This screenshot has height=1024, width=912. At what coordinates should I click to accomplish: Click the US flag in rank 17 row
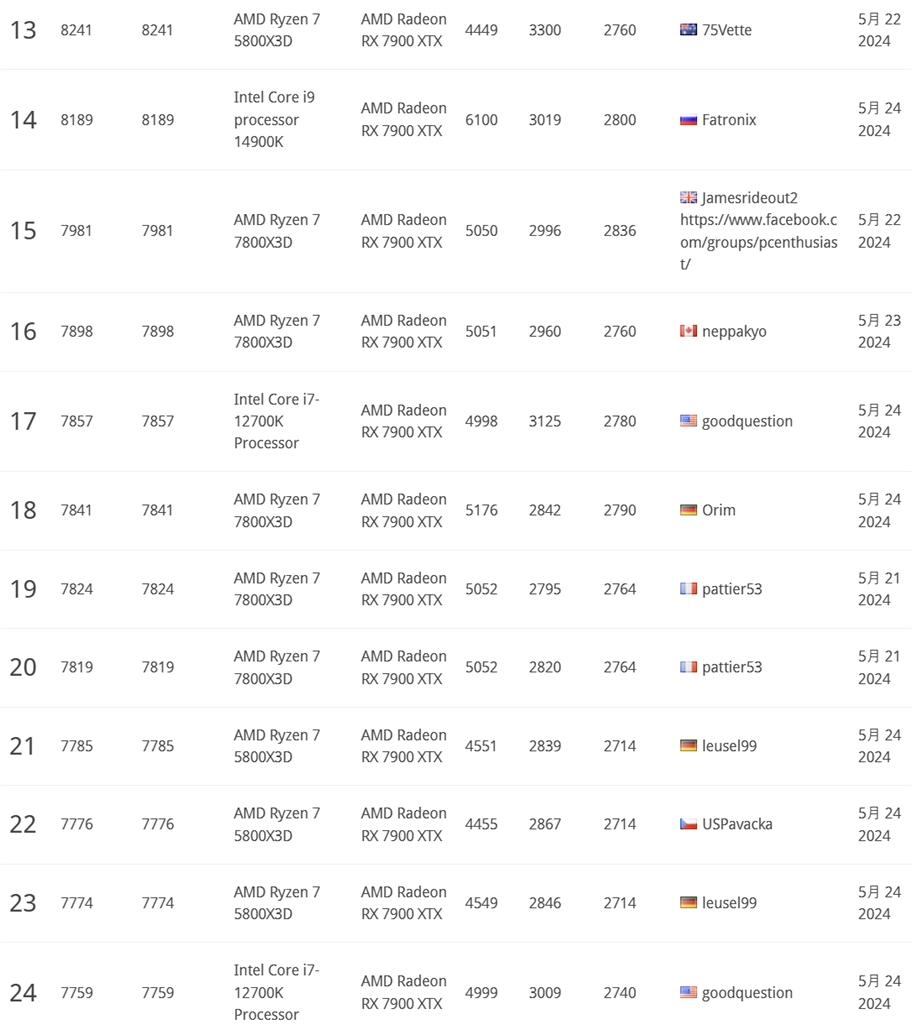pyautogui.click(x=688, y=421)
